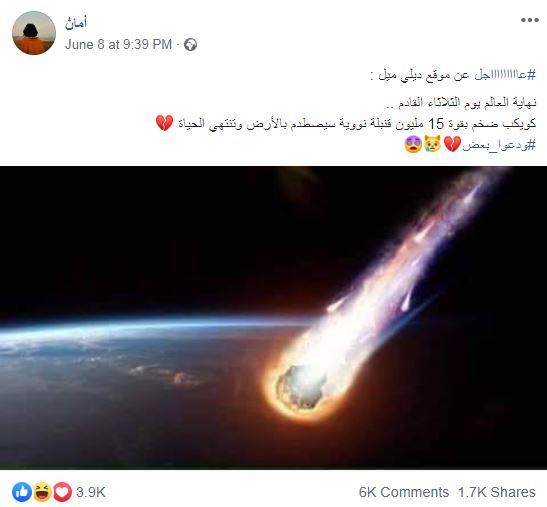Click the broken heart emoji on asteroid line
Screen dimensions: 547x507
pos(164,123)
